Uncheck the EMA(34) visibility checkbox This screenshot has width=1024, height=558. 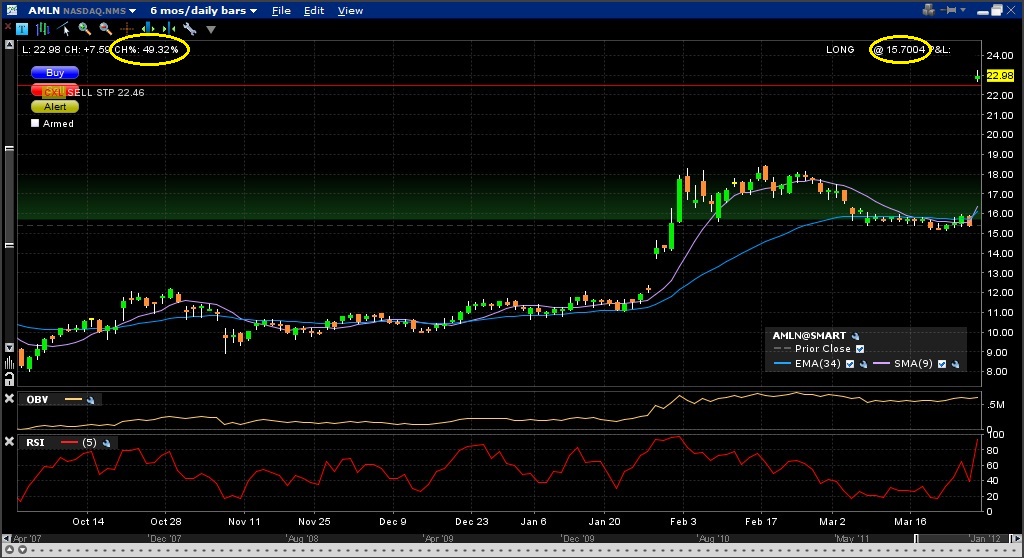(x=850, y=364)
